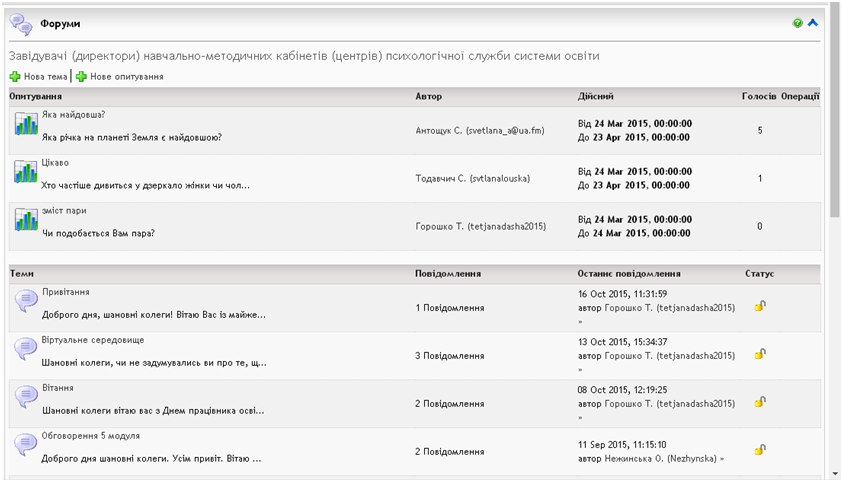Sort polls by the Автор column header

coord(428,96)
